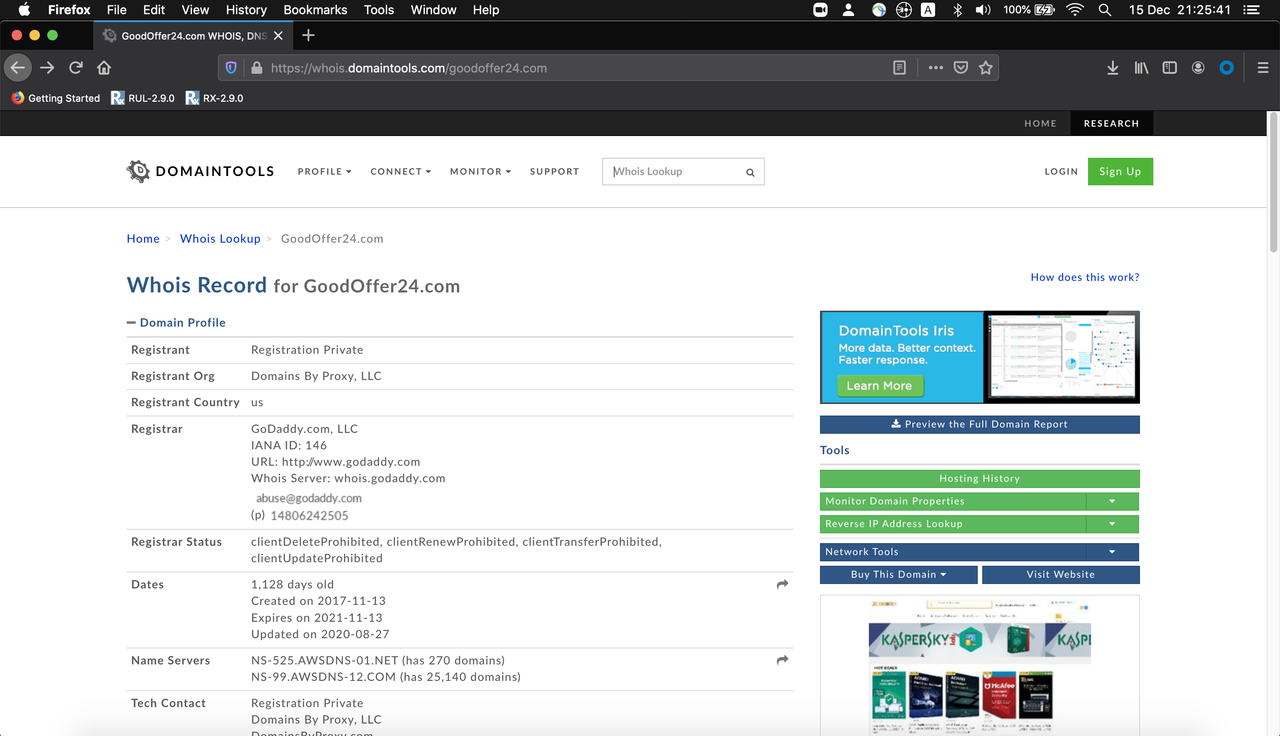Open the RX-2.9.0 bookmark

[x=215, y=98]
